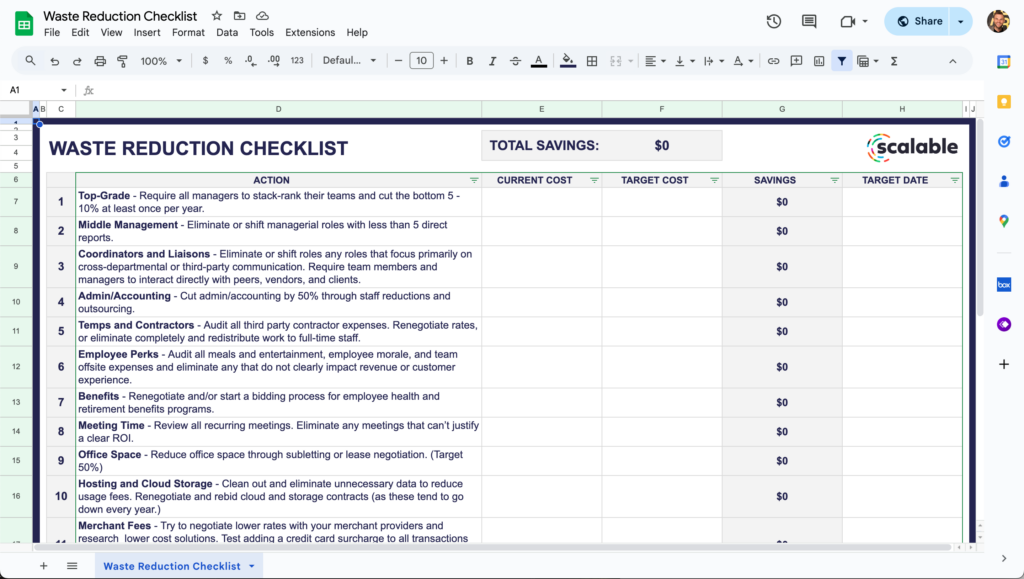The height and width of the screenshot is (579, 1024).
Task: Get more add-ons plus icon
Action: (1004, 364)
